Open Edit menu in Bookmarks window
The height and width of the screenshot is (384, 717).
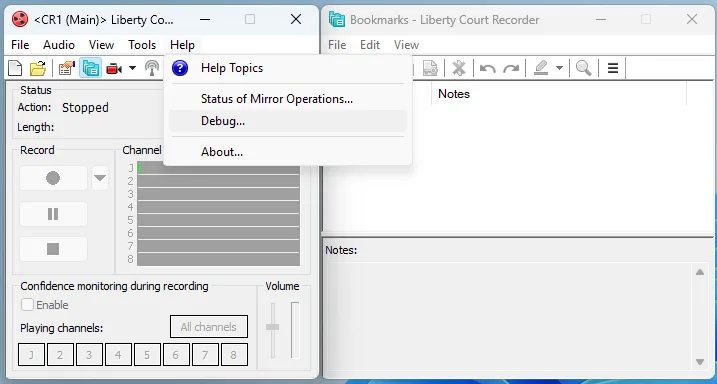pos(370,45)
